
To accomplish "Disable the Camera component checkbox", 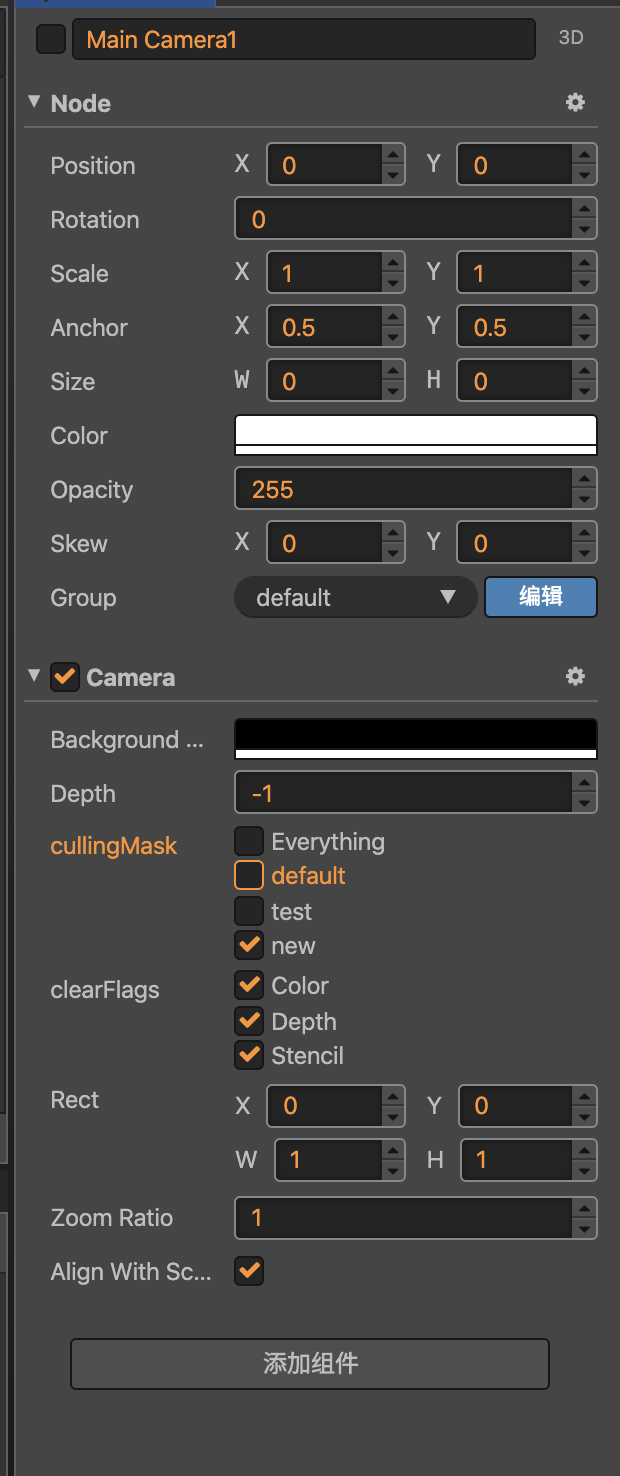I will coord(65,677).
